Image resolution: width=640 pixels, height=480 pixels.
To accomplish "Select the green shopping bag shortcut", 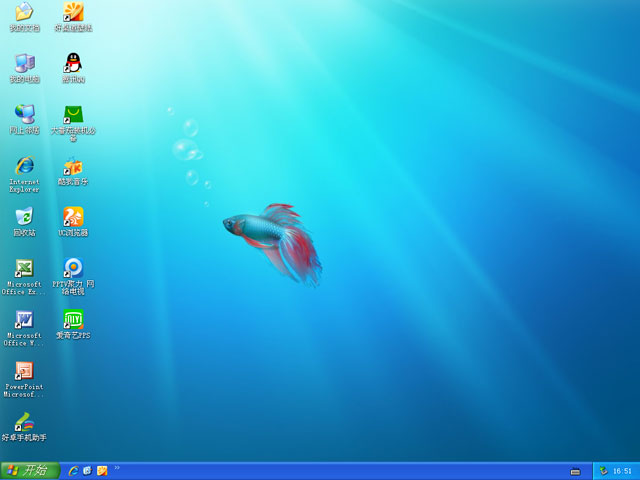I will (x=73, y=114).
